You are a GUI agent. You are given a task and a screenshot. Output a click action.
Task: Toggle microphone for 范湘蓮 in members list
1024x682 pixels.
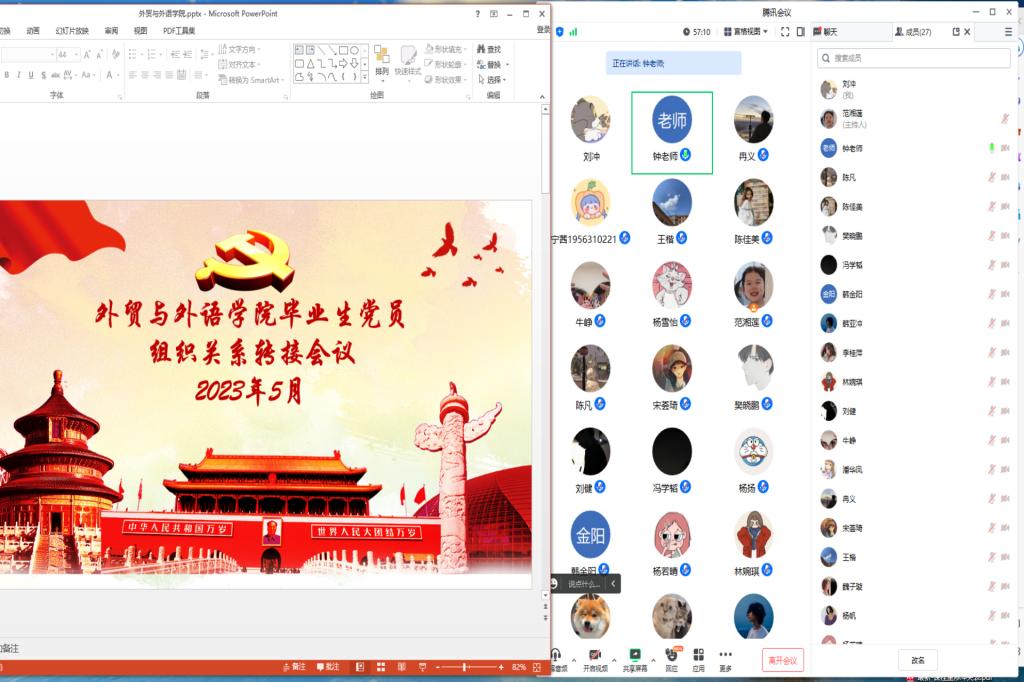point(1005,119)
